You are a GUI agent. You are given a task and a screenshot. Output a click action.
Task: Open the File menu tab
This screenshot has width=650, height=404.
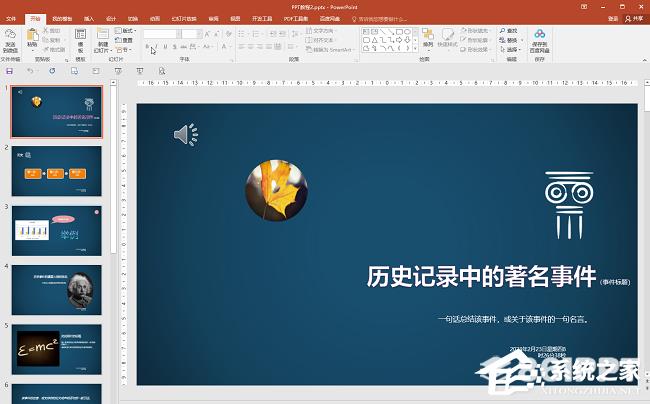coord(12,18)
